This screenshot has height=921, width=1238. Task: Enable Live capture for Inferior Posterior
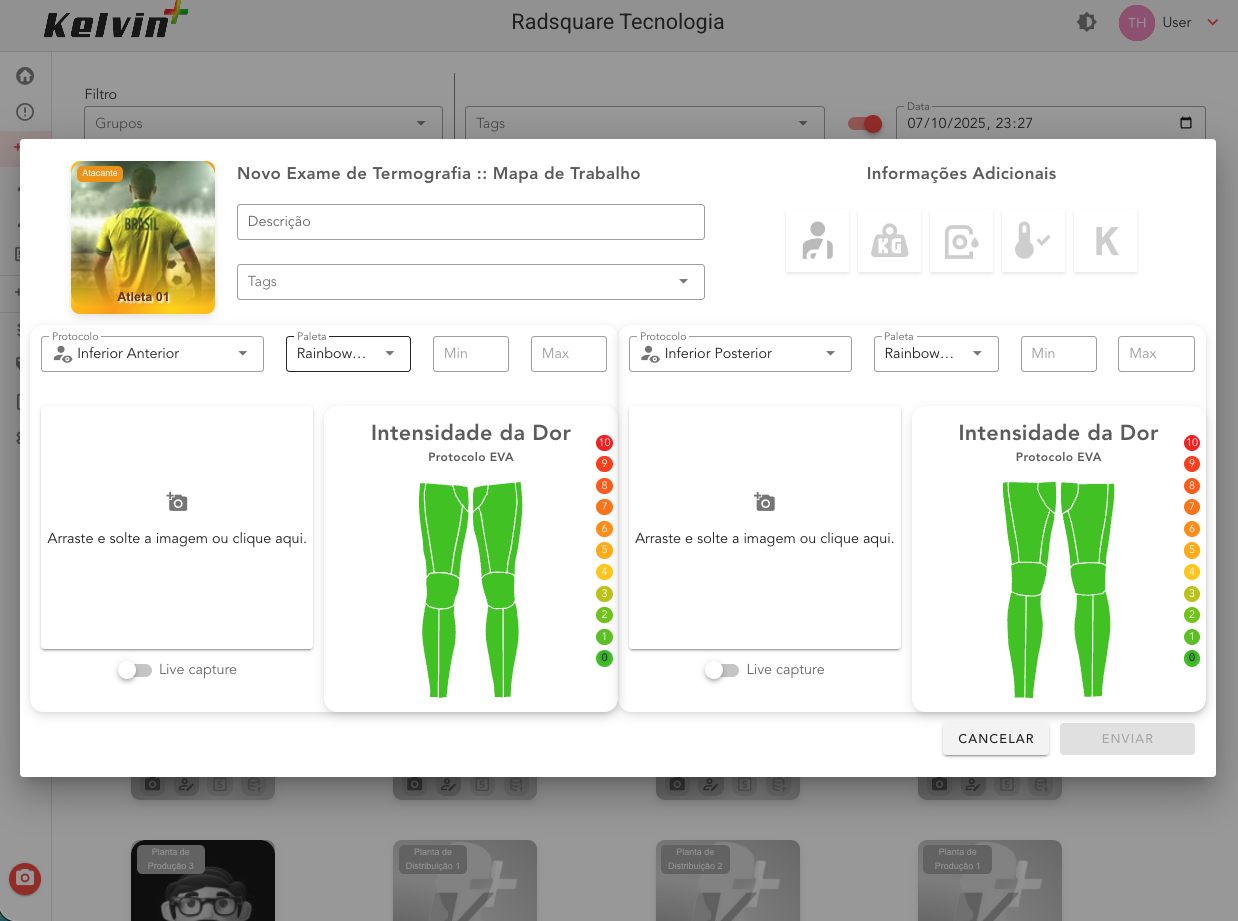click(x=722, y=670)
